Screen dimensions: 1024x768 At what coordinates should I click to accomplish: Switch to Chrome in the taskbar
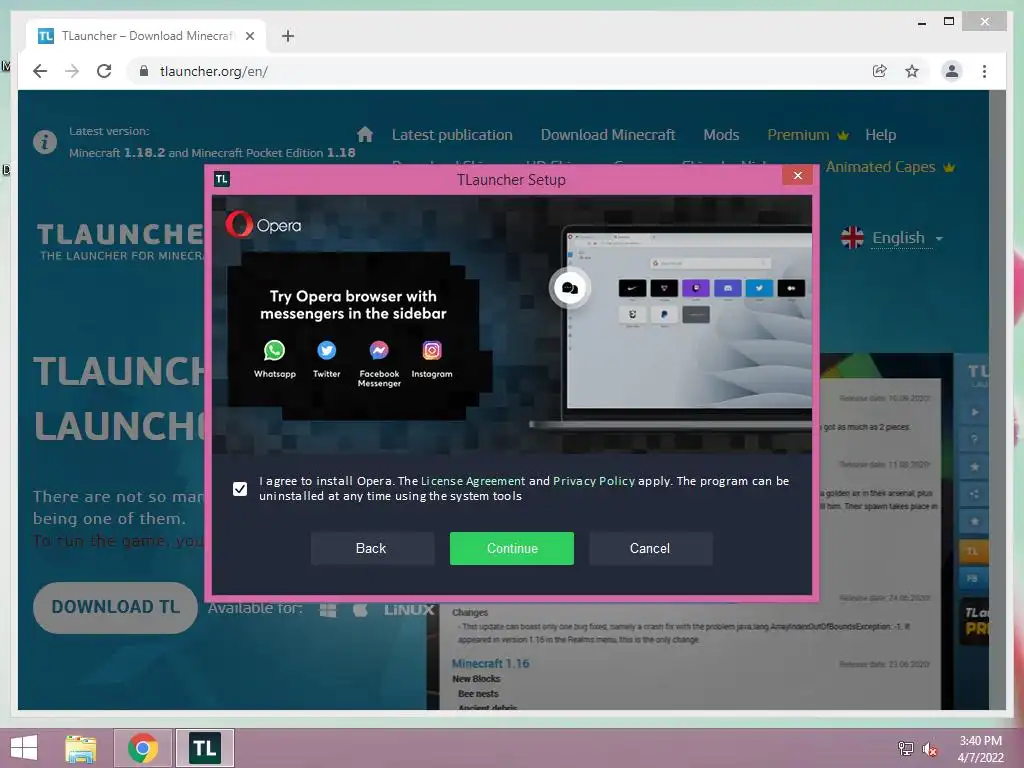point(143,748)
